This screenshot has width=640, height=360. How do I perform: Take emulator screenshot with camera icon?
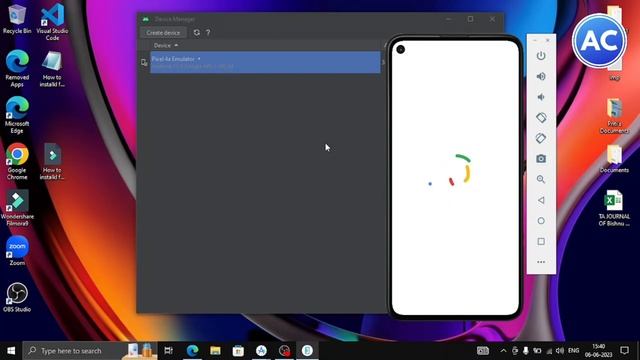pos(541,159)
